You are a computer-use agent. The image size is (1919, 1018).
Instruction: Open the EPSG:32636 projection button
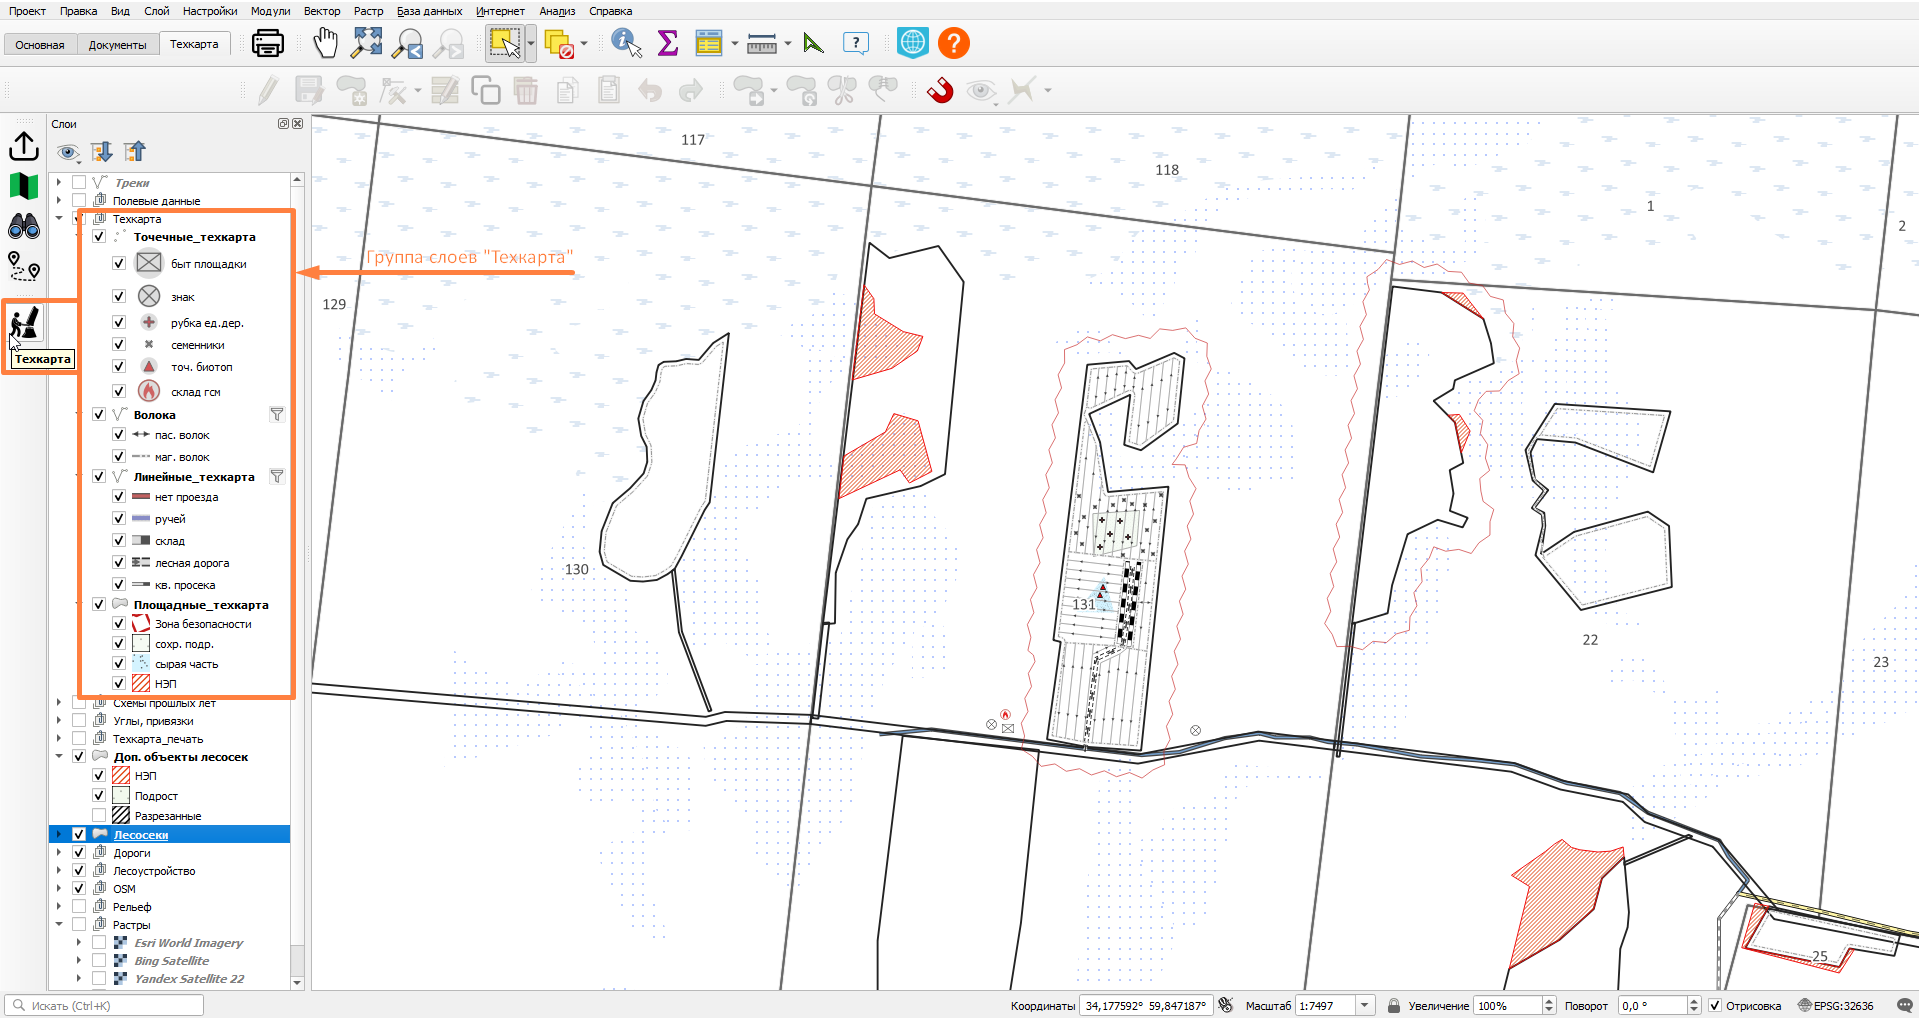(x=1836, y=1005)
